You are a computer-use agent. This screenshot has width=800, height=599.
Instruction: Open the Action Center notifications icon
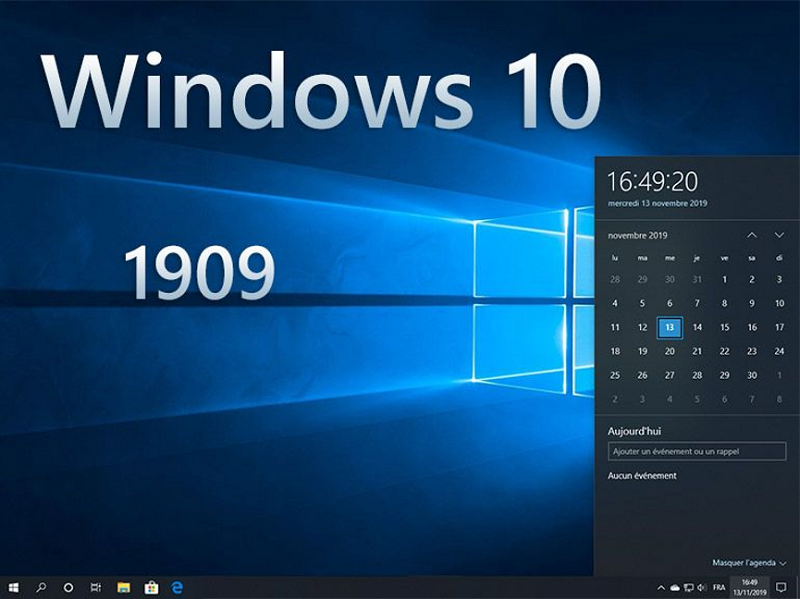pos(781,587)
